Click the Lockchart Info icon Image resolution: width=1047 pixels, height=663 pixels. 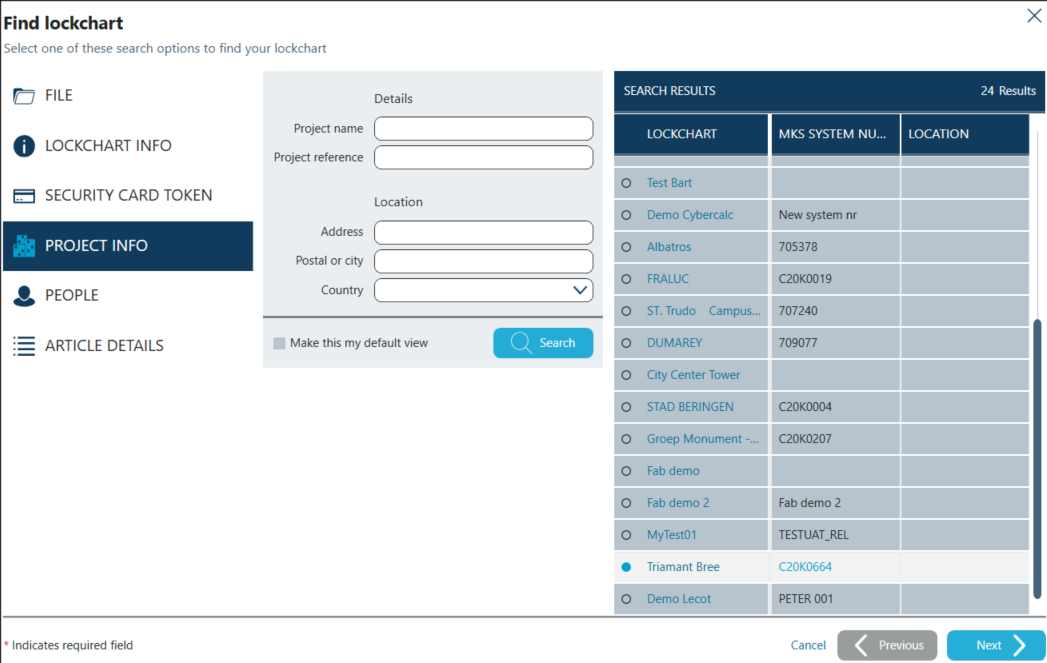pos(24,146)
